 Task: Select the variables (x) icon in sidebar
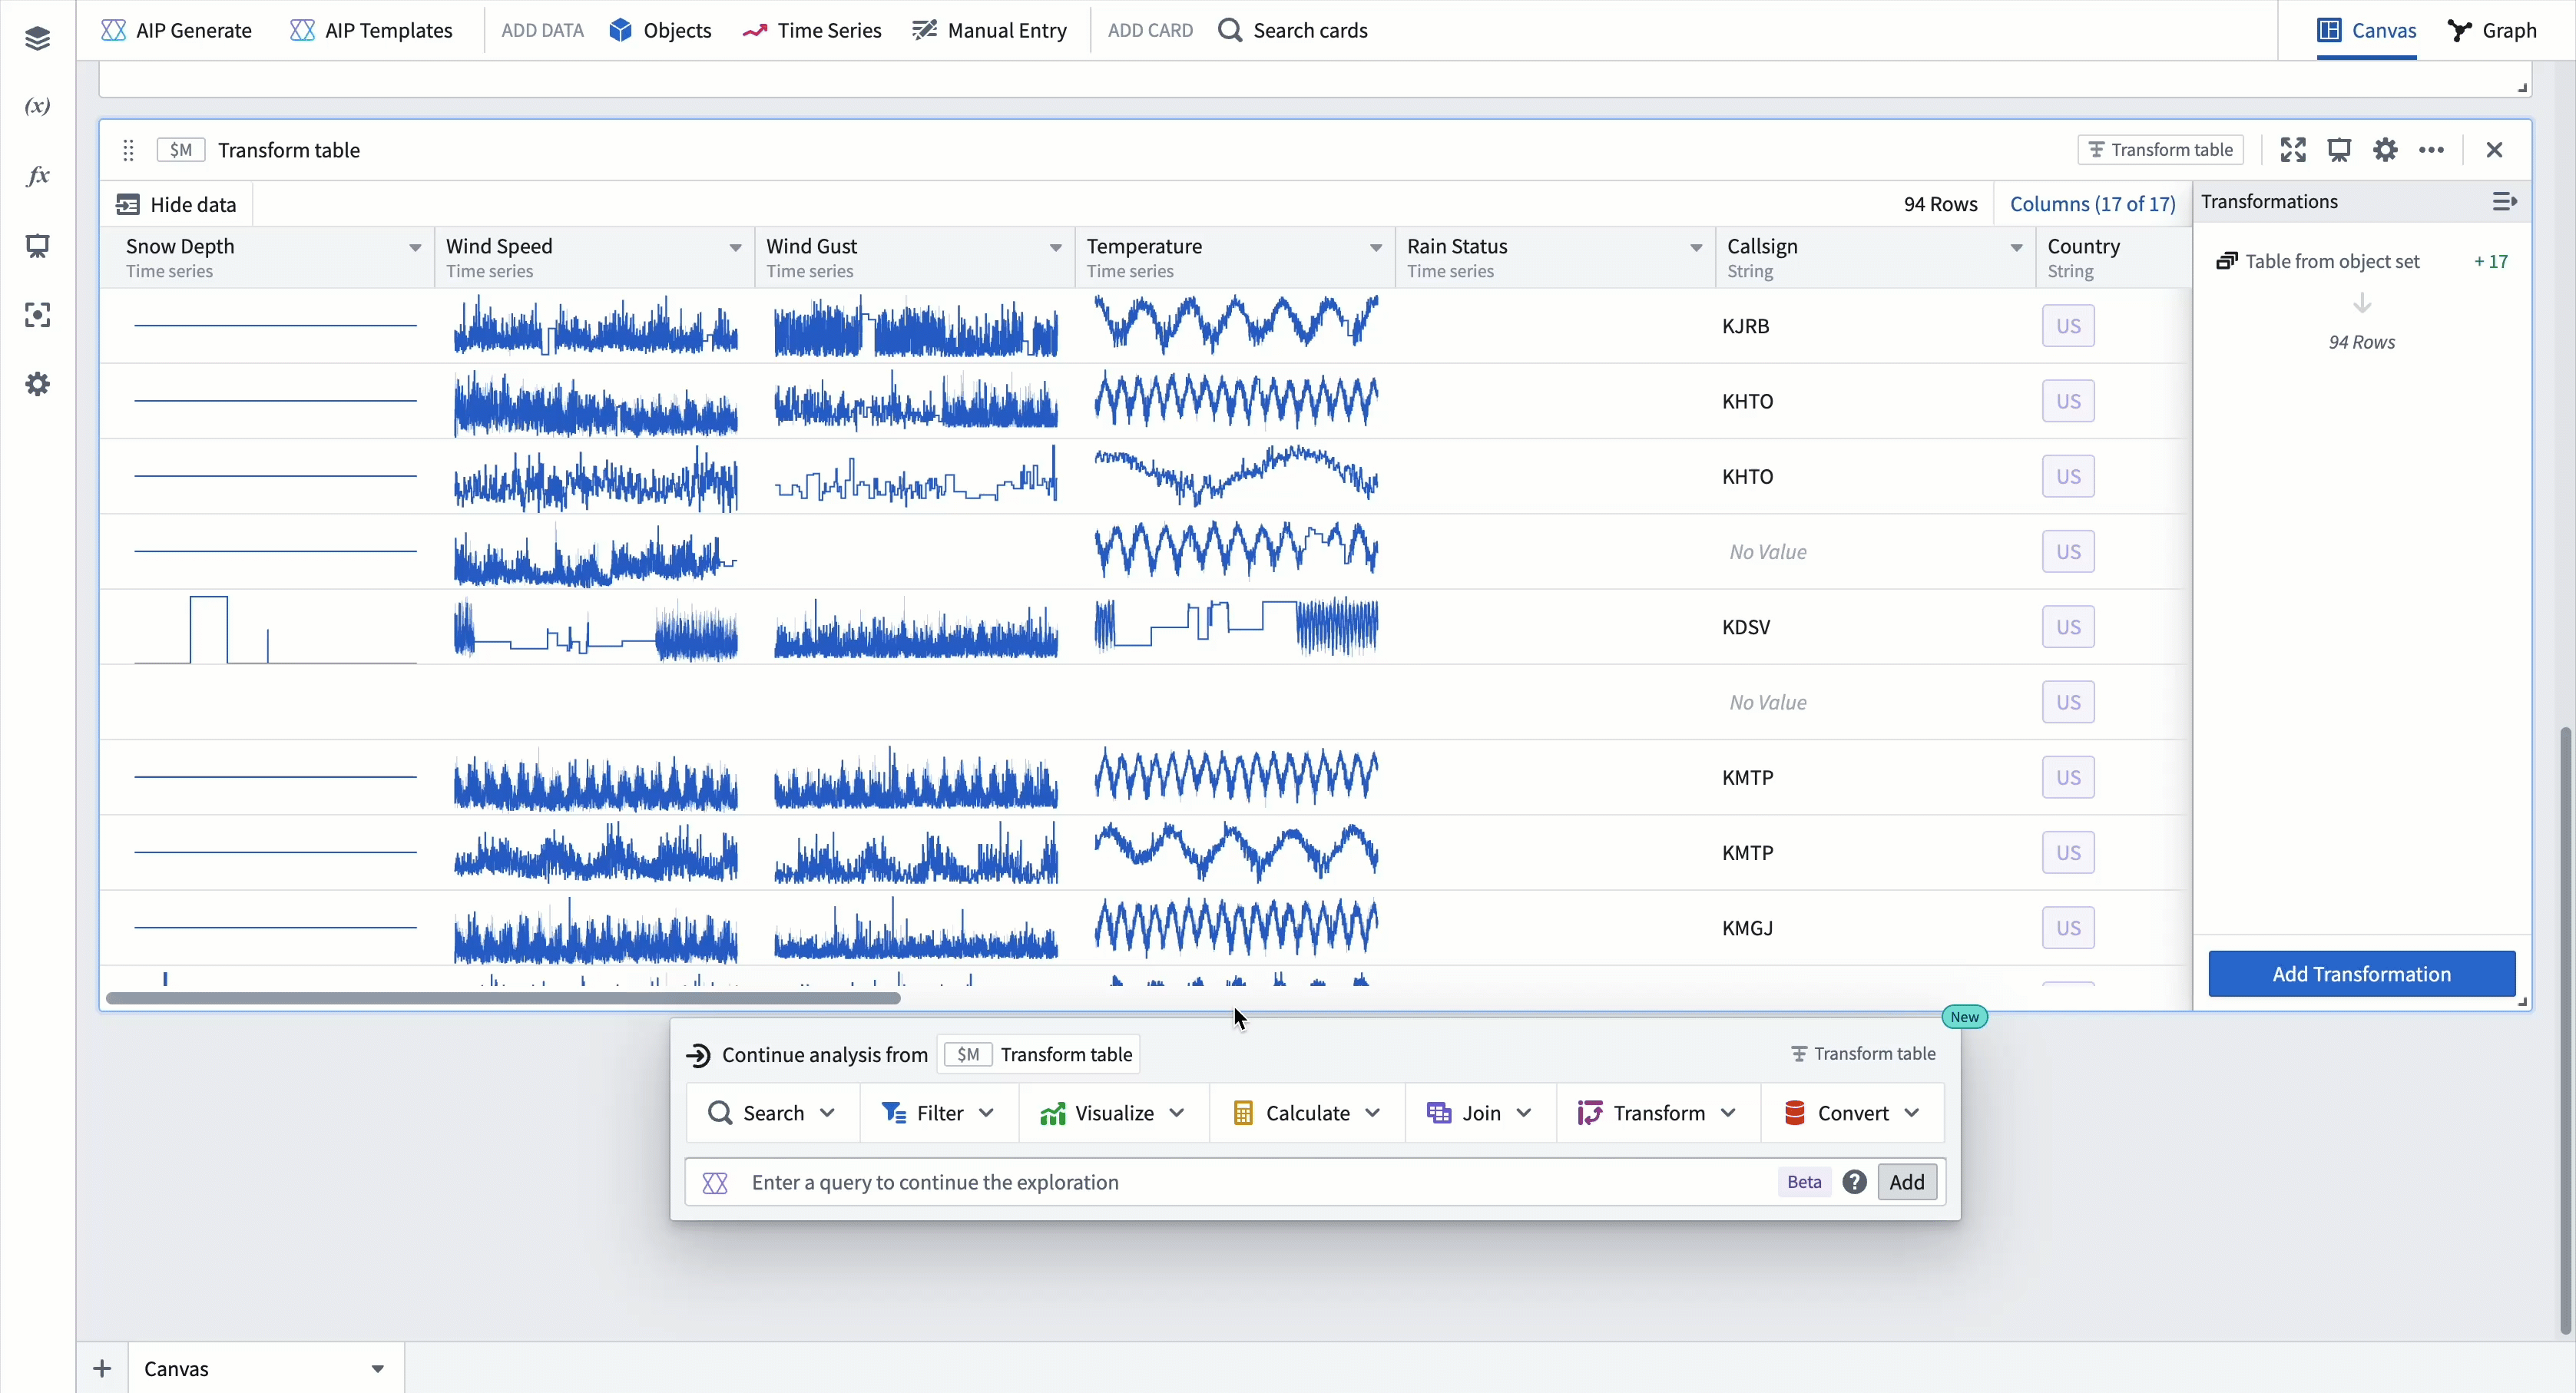tap(37, 106)
